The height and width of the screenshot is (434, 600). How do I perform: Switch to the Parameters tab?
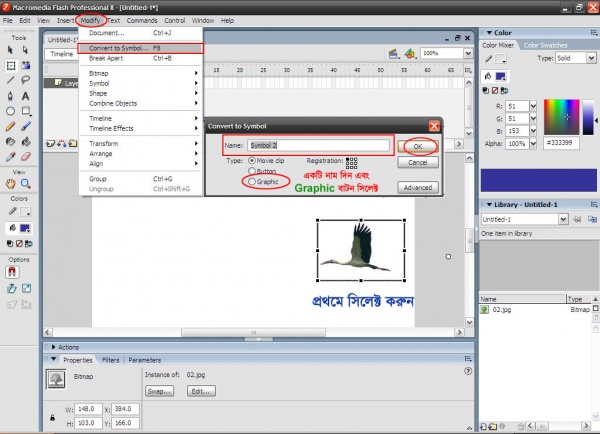click(145, 360)
